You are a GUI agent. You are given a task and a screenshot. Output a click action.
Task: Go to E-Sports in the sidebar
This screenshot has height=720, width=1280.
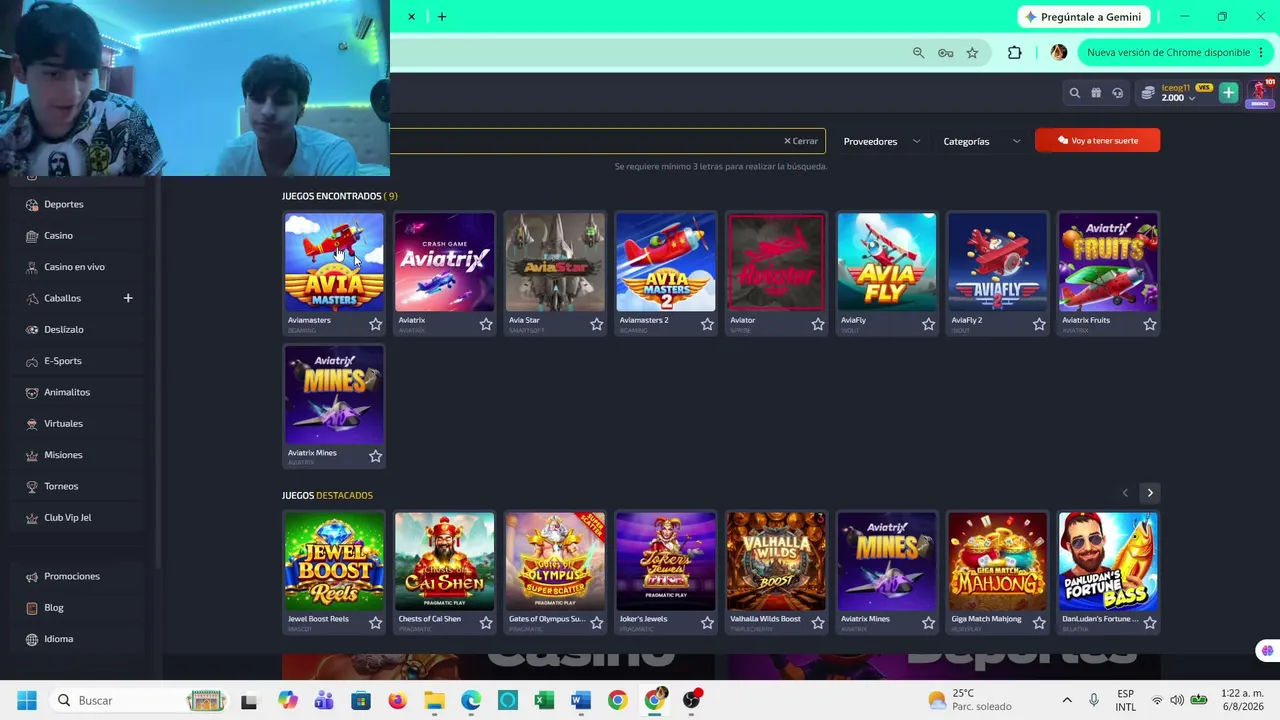(x=63, y=361)
